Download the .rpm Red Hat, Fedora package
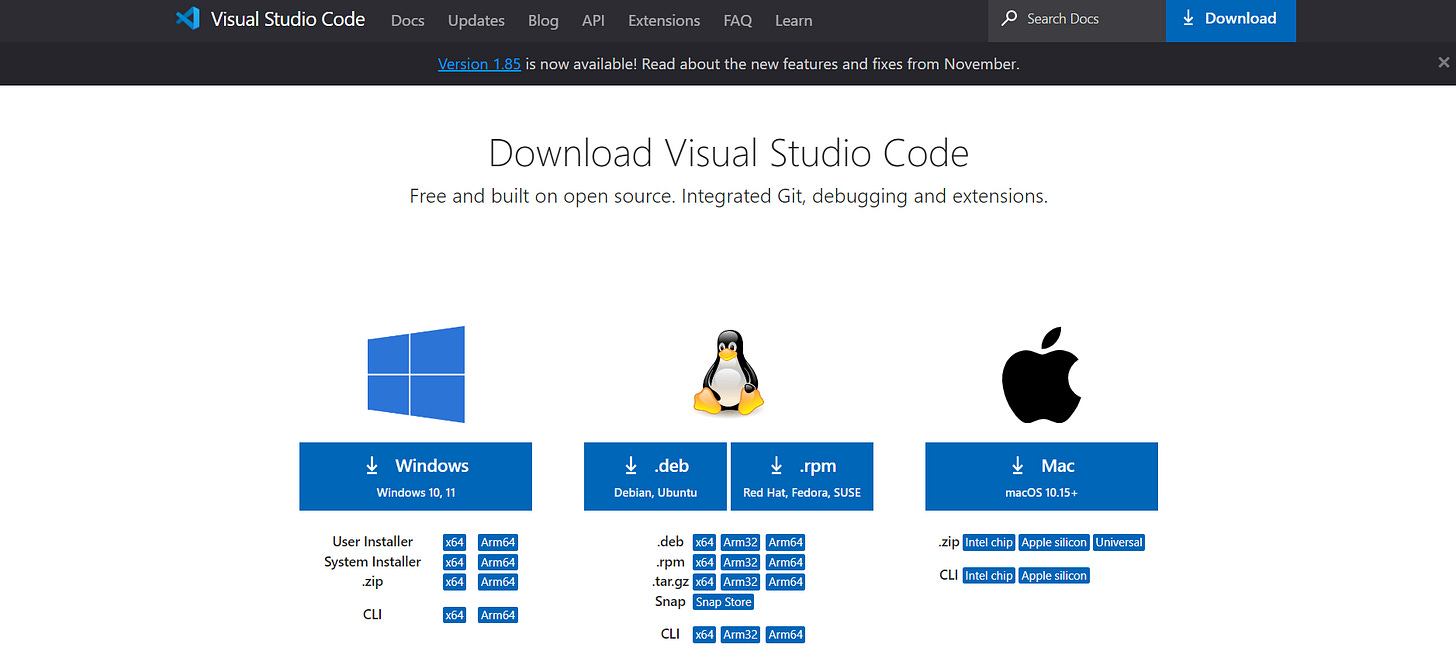 (802, 476)
